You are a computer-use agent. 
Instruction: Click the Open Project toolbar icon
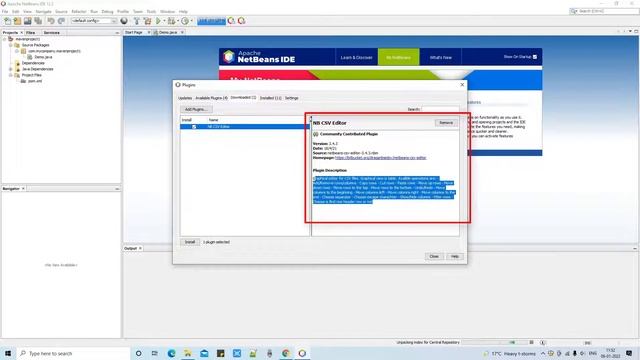(27, 21)
